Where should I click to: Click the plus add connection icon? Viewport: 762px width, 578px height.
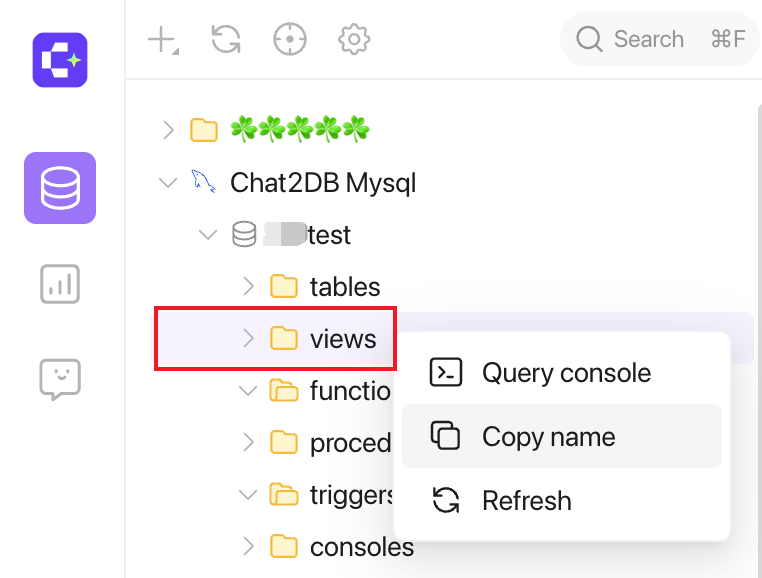tap(163, 39)
